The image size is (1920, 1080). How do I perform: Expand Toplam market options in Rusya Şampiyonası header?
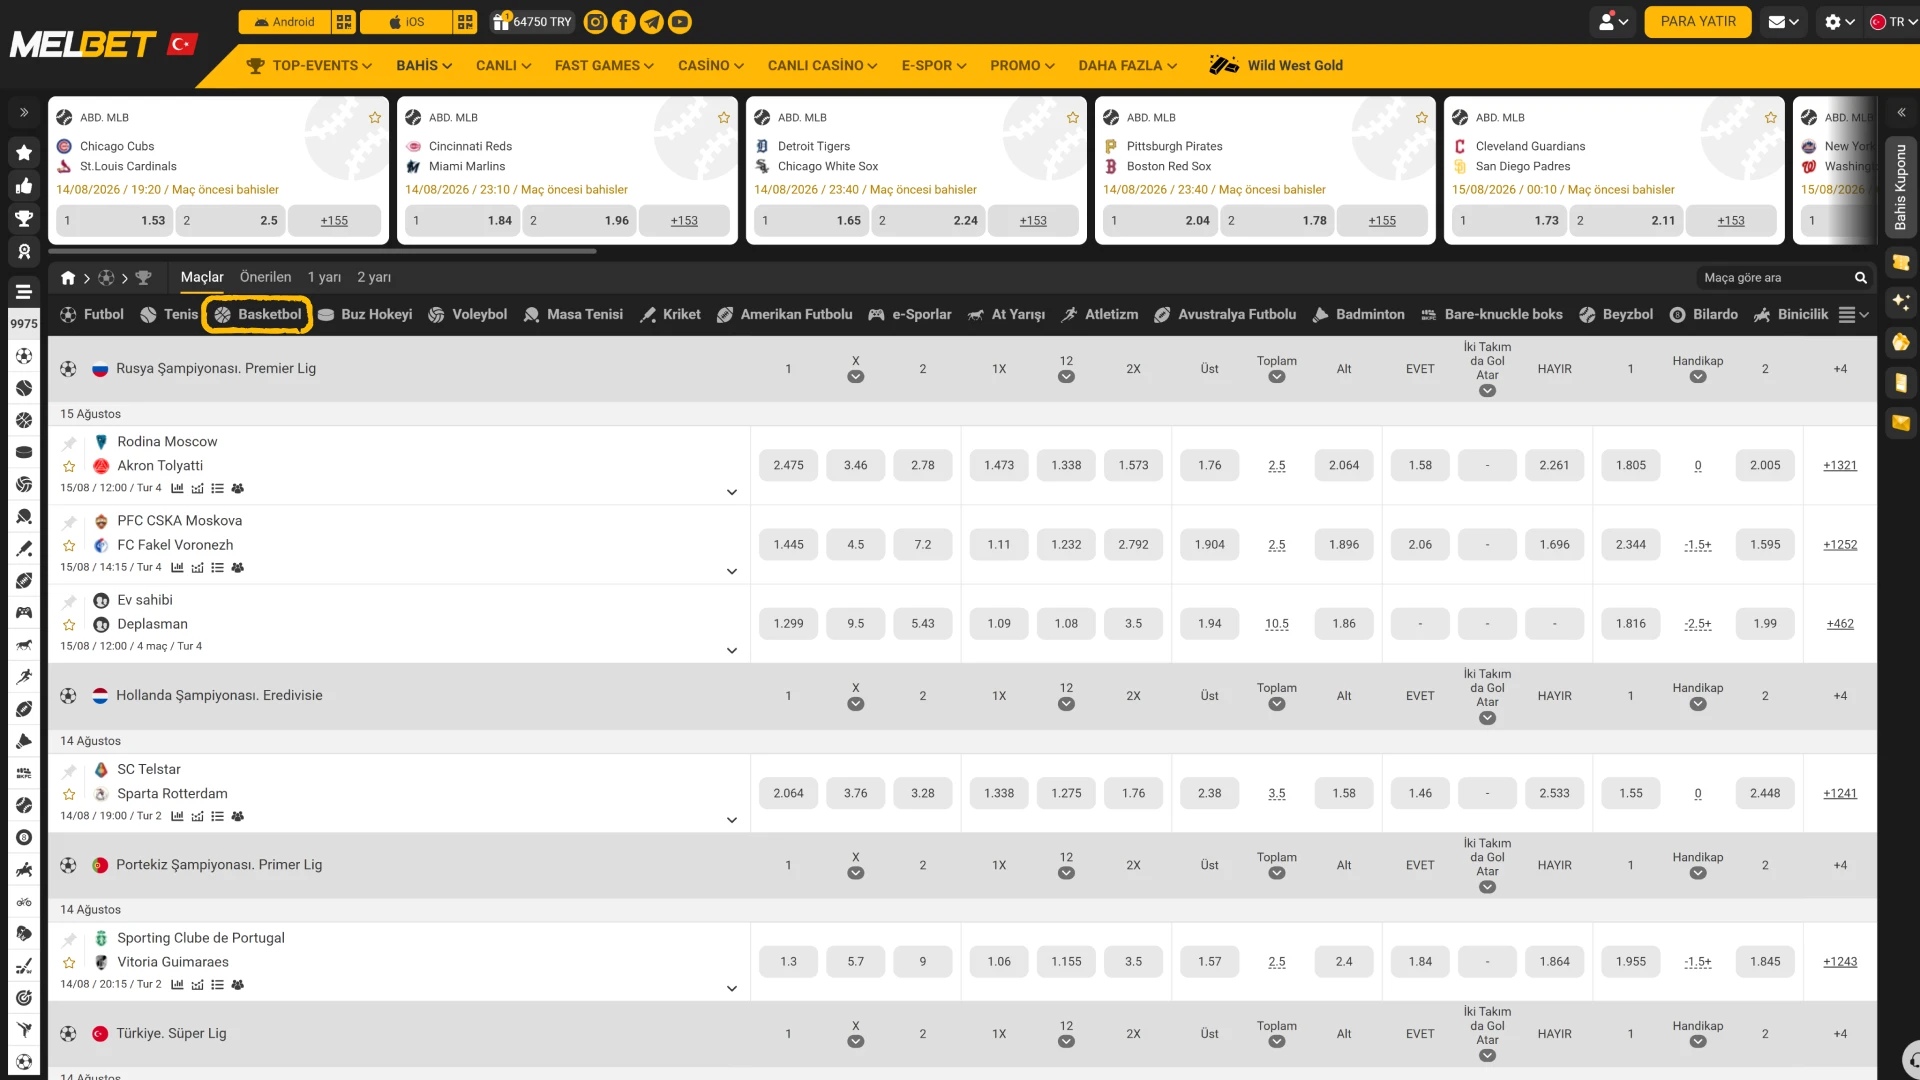click(x=1277, y=378)
